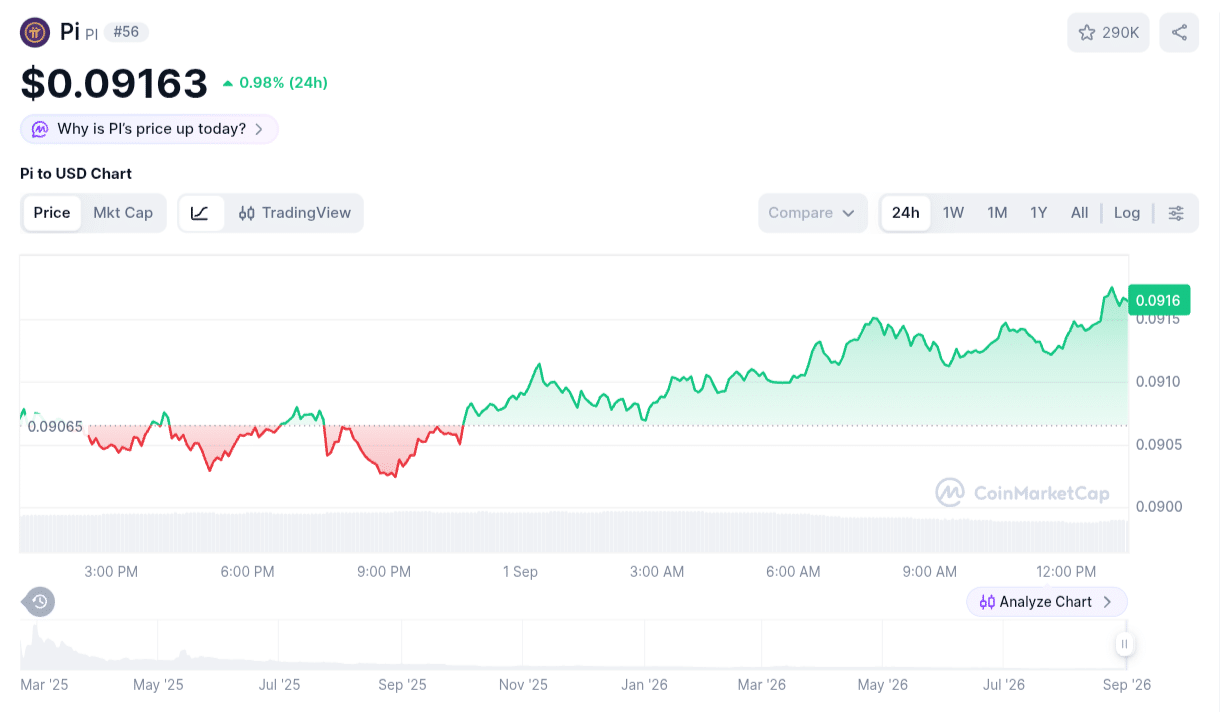The width and height of the screenshot is (1220, 712).
Task: Expand the Compare dropdown
Action: click(x=812, y=213)
